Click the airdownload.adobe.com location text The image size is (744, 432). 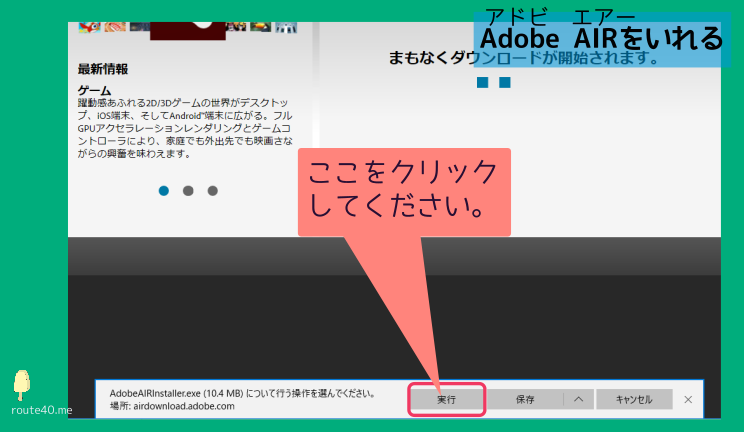click(184, 406)
